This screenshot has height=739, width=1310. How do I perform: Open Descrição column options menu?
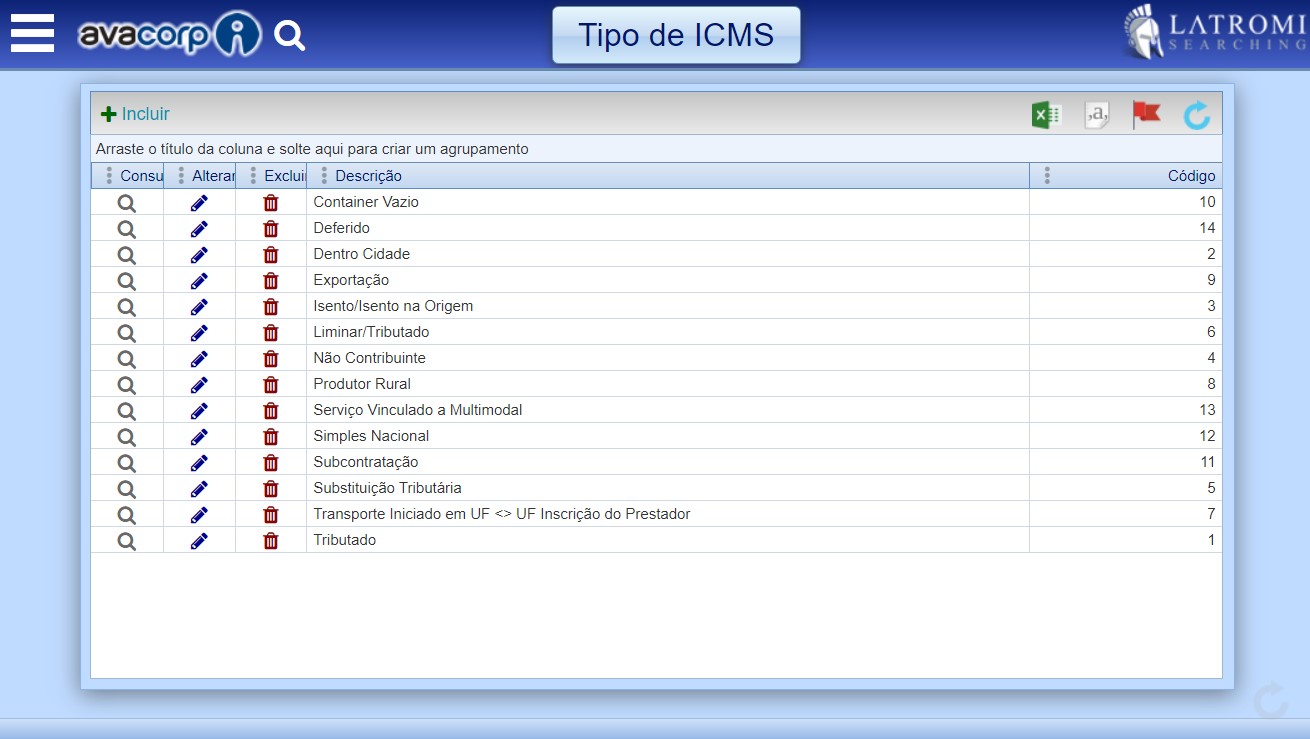(324, 176)
